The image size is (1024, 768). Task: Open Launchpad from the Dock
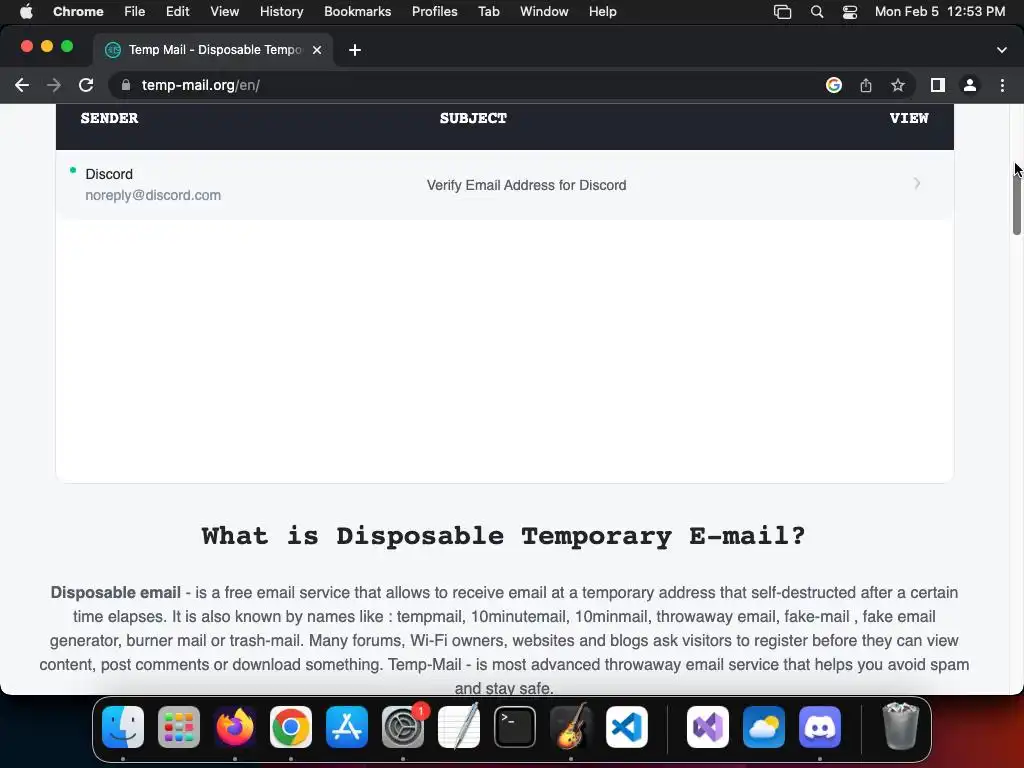pyautogui.click(x=179, y=727)
